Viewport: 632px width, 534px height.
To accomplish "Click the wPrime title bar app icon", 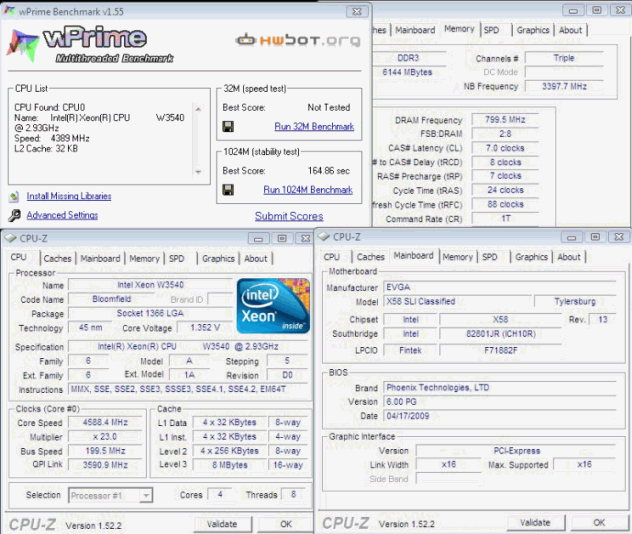I will pyautogui.click(x=9, y=11).
